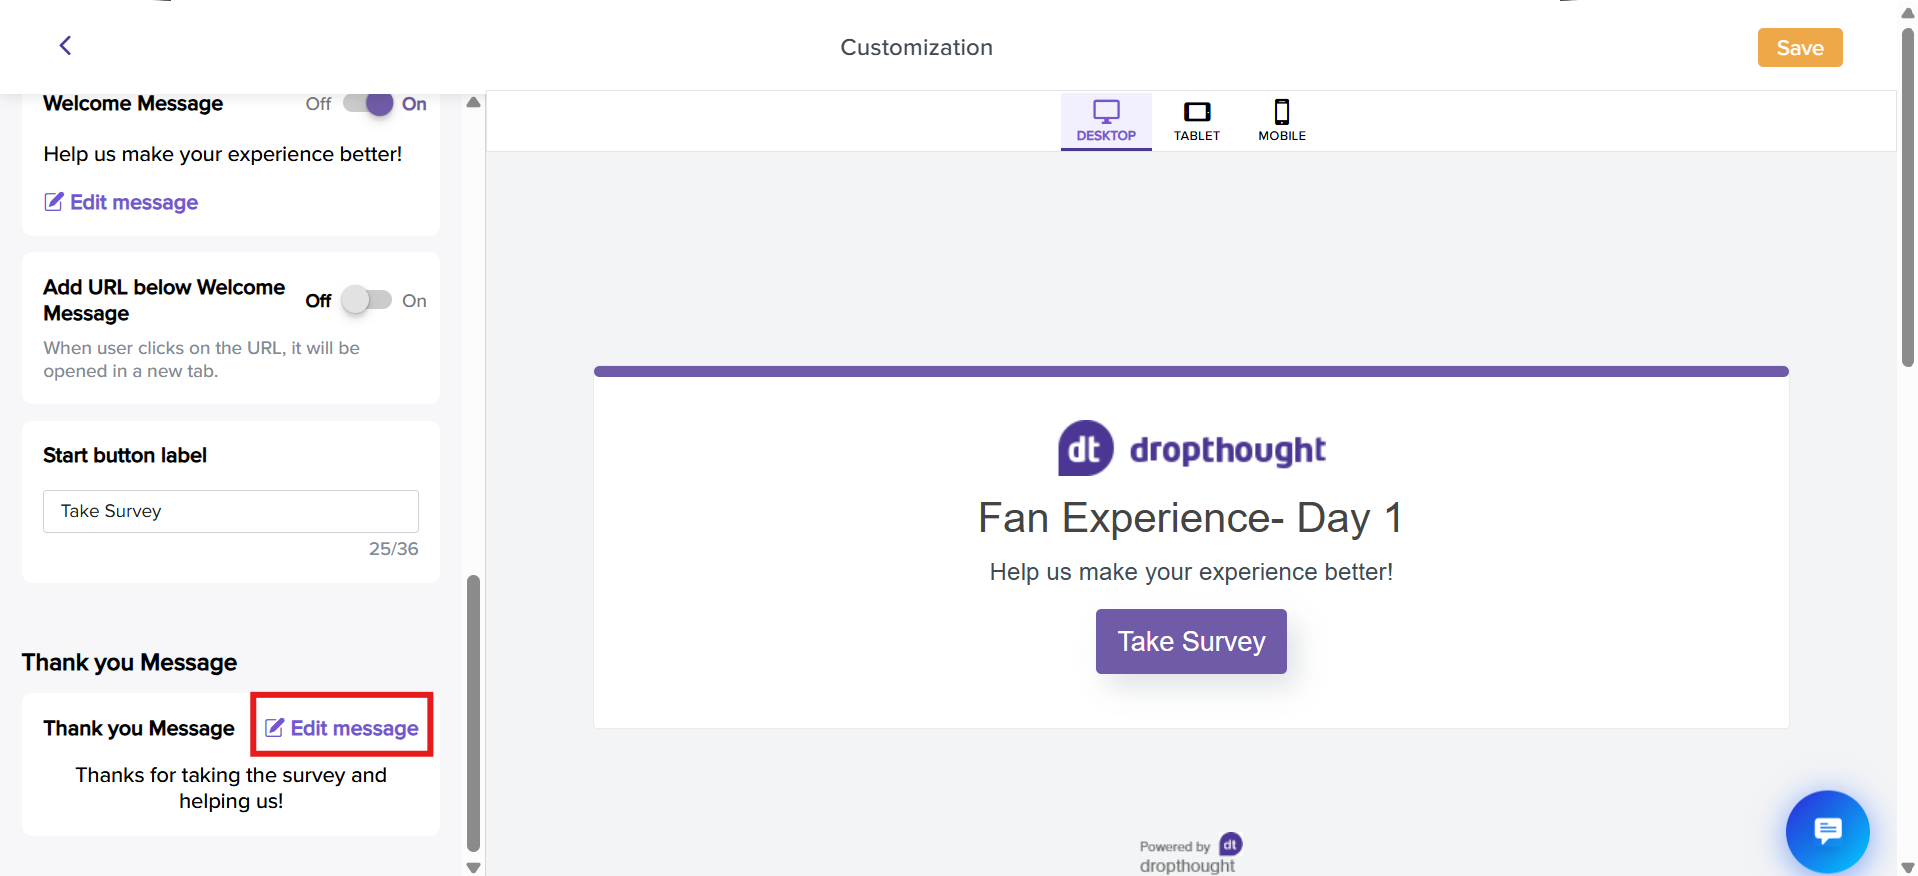Viewport: 1918px width, 876px height.
Task: Enable Add URL below Welcome Message
Action: click(x=367, y=300)
